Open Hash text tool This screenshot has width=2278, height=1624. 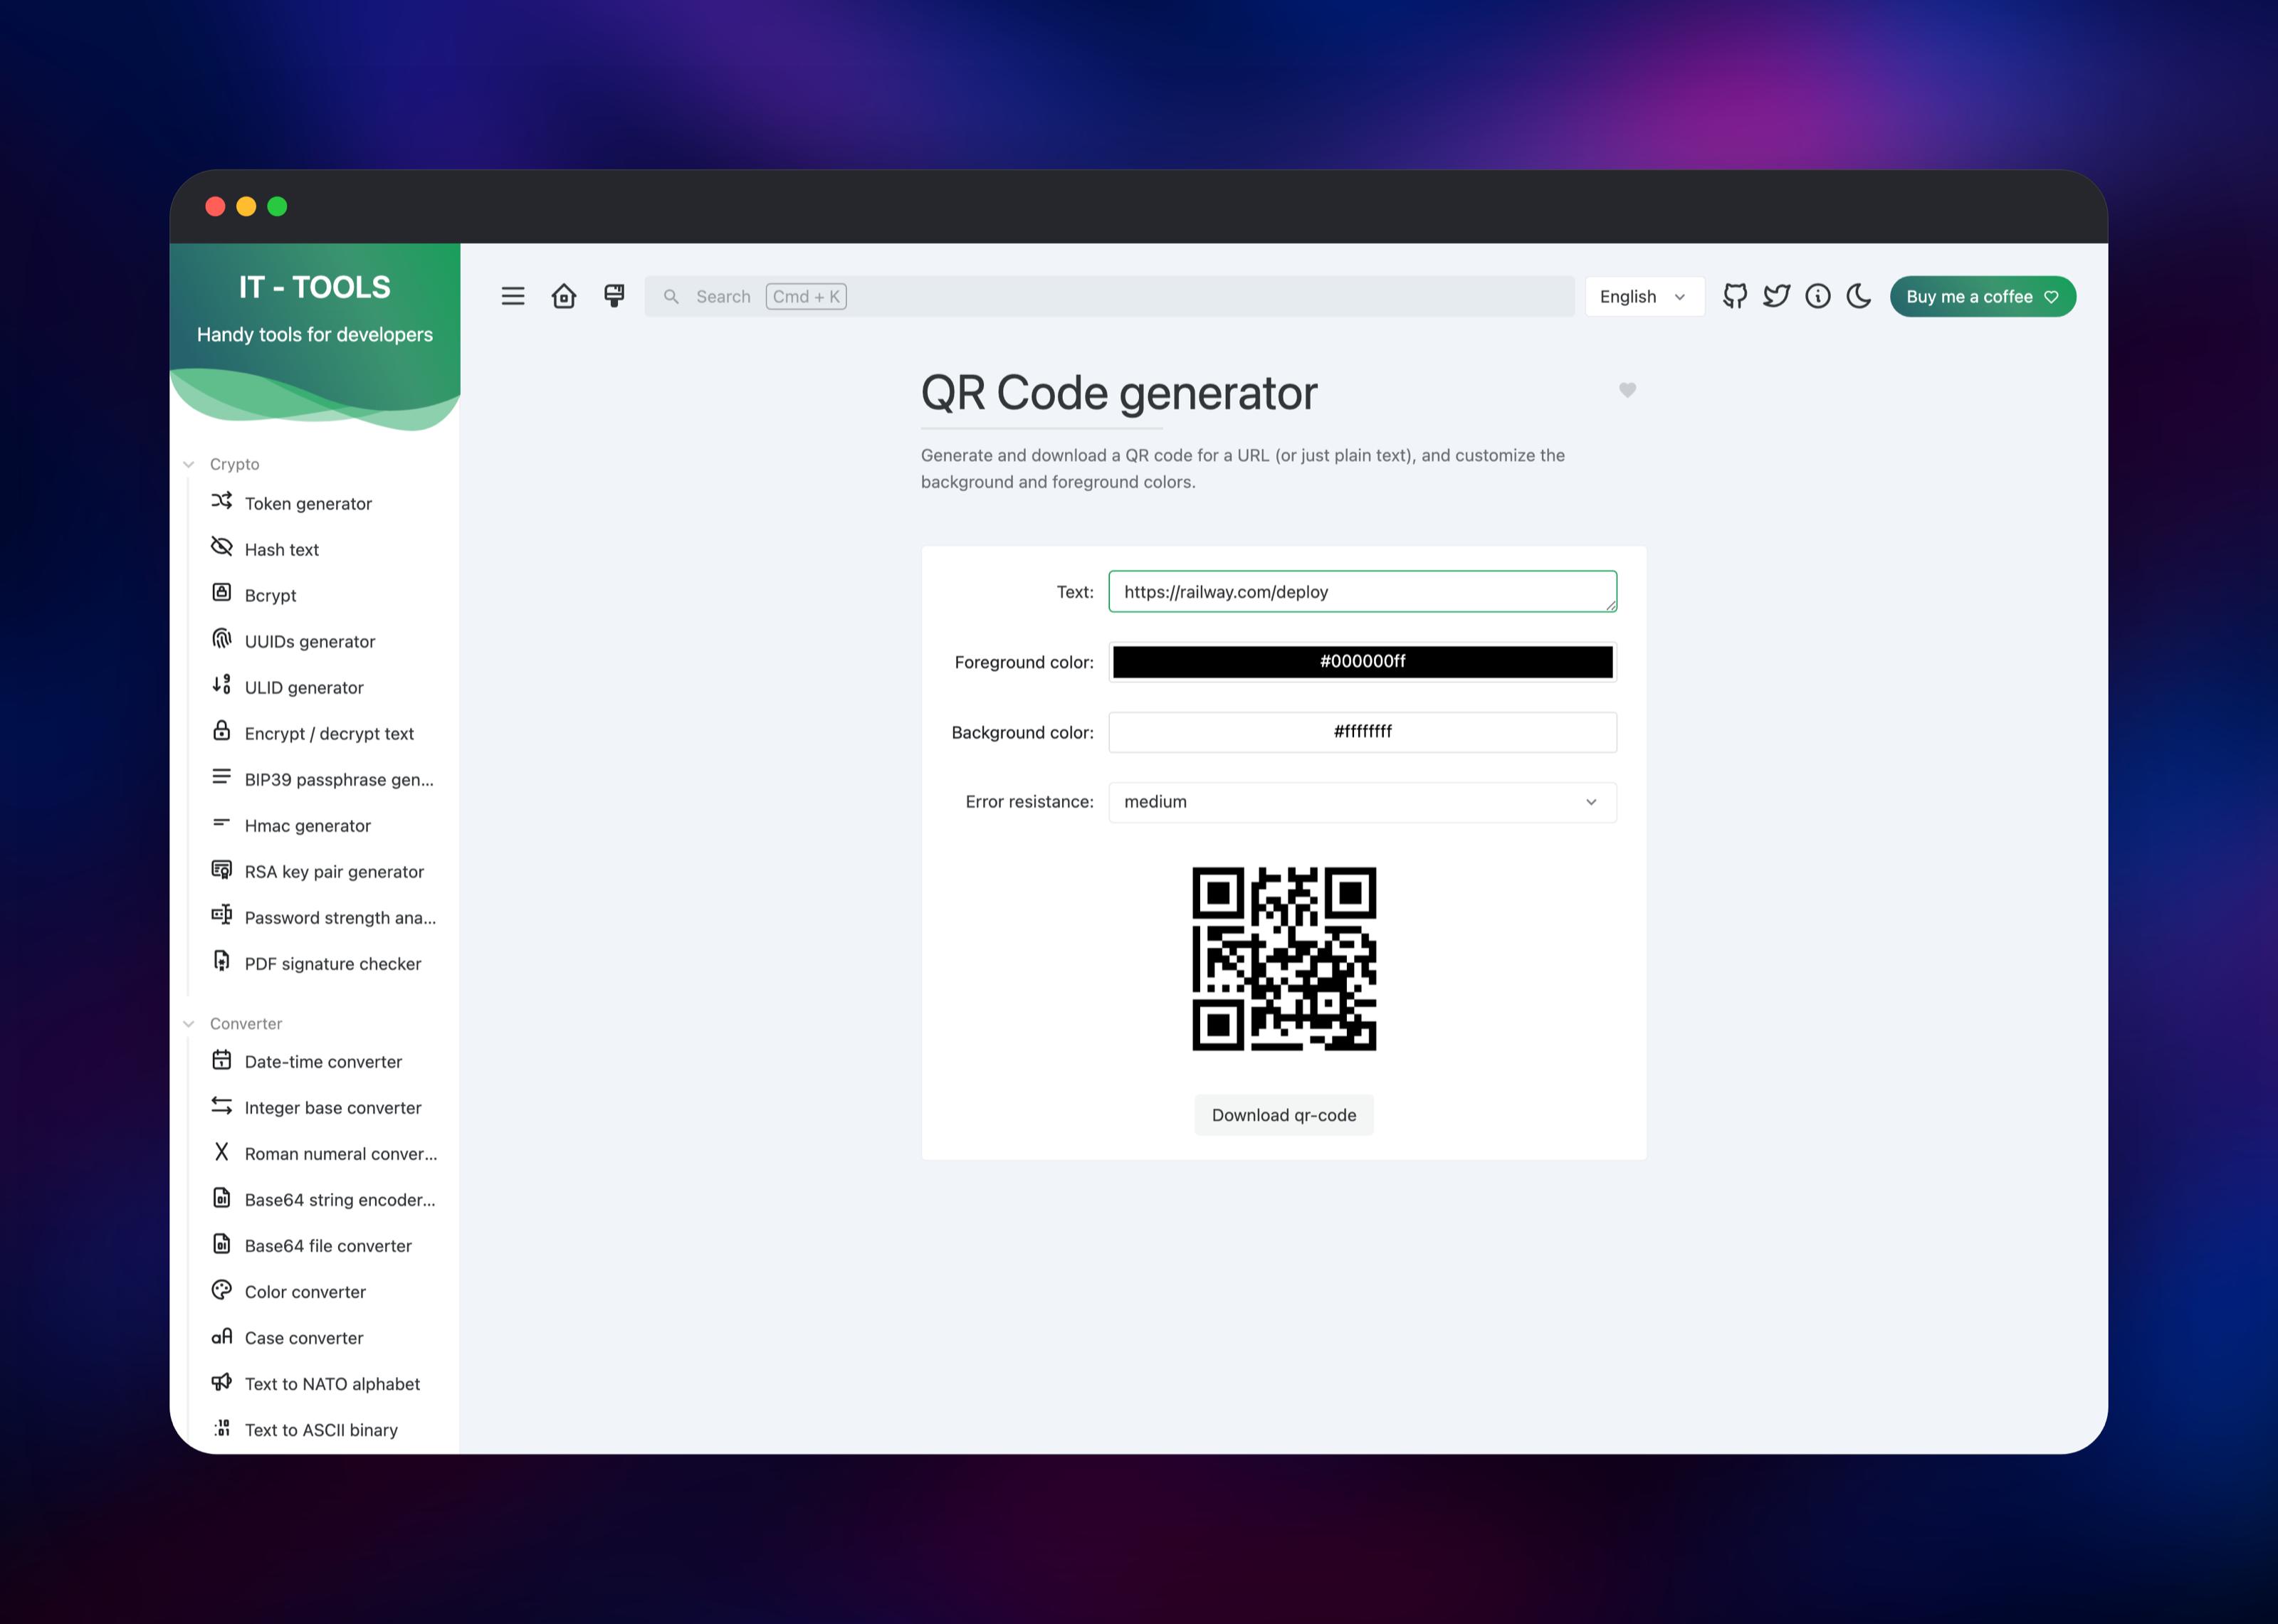282,550
